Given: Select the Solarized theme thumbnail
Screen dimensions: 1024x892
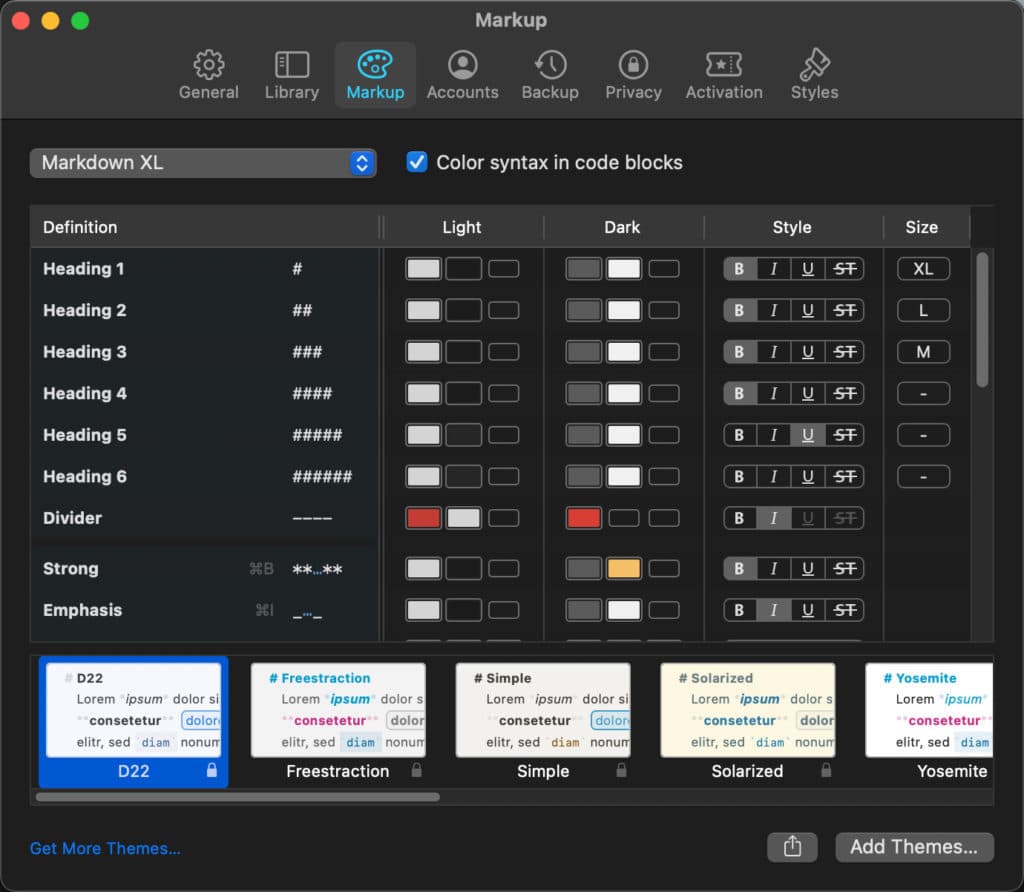Looking at the screenshot, I should (747, 710).
